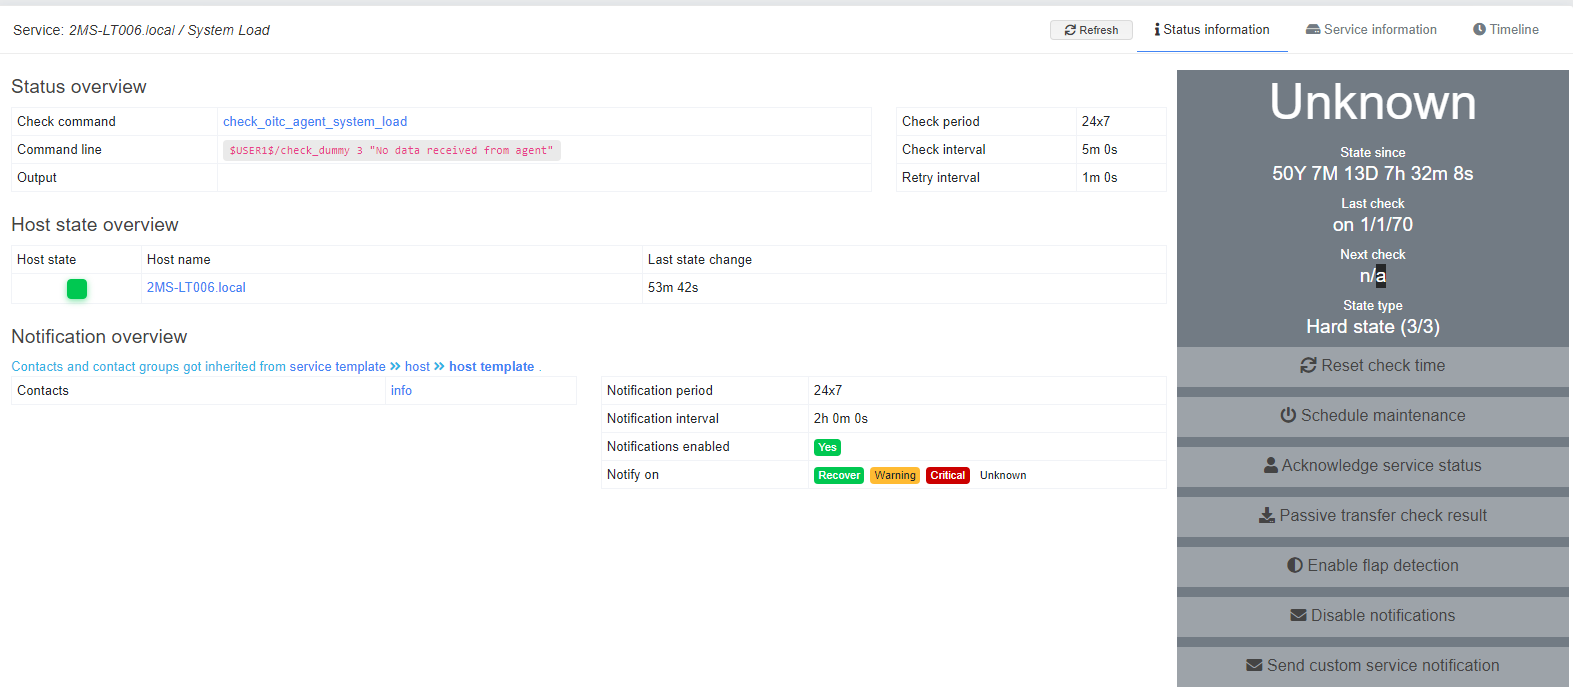Enable flap detection
The image size is (1573, 699).
tap(1373, 566)
